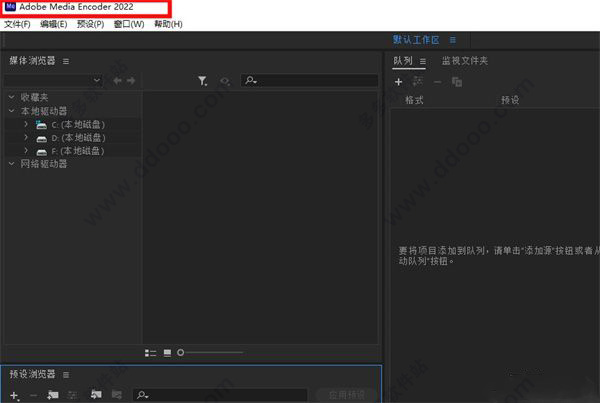This screenshot has height=403, width=600.
Task: Select the D: (本地磁盘) label
Action: pos(78,138)
